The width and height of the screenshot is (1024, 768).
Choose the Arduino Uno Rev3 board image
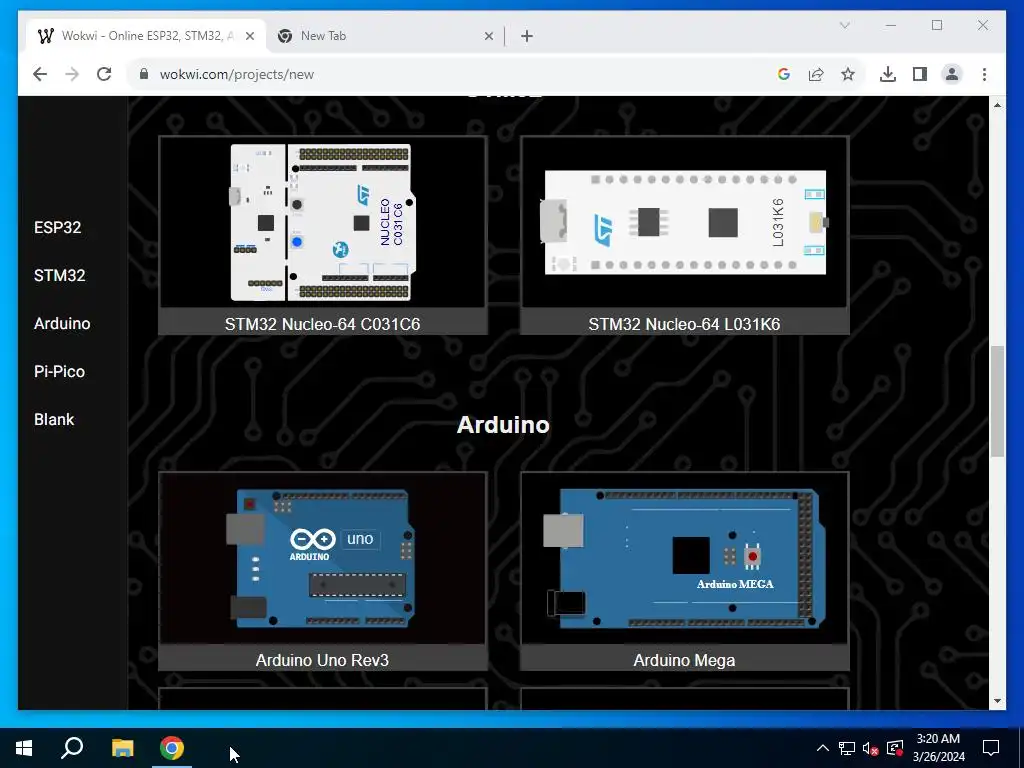click(x=323, y=558)
